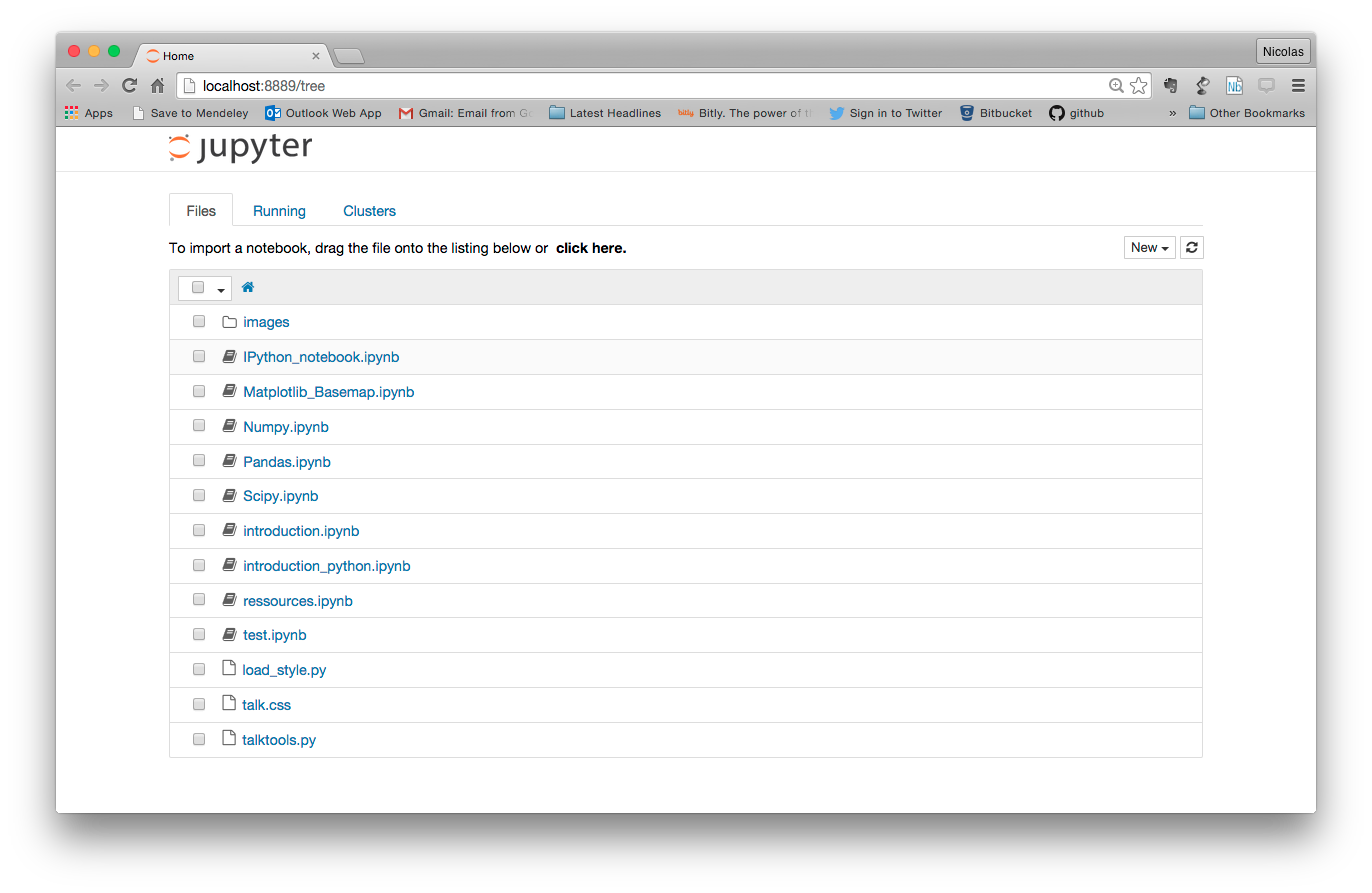This screenshot has width=1372, height=893.
Task: Click the Nicolas profile button
Action: (x=1283, y=51)
